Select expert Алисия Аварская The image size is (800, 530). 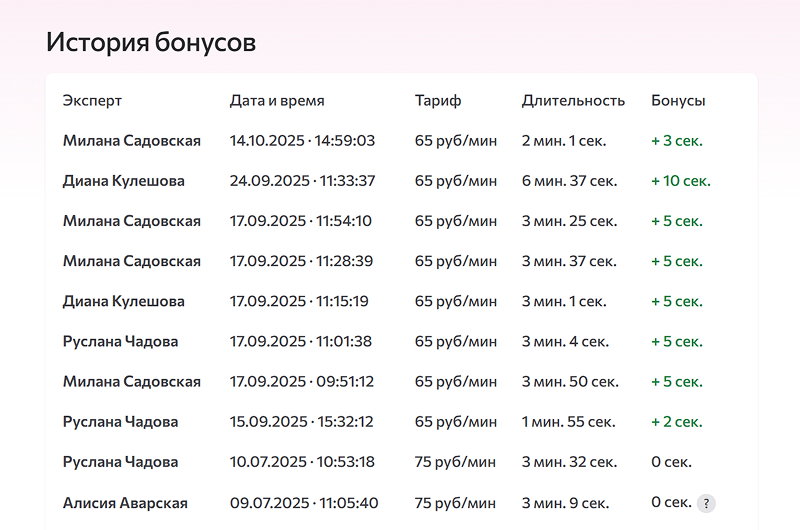coord(125,503)
